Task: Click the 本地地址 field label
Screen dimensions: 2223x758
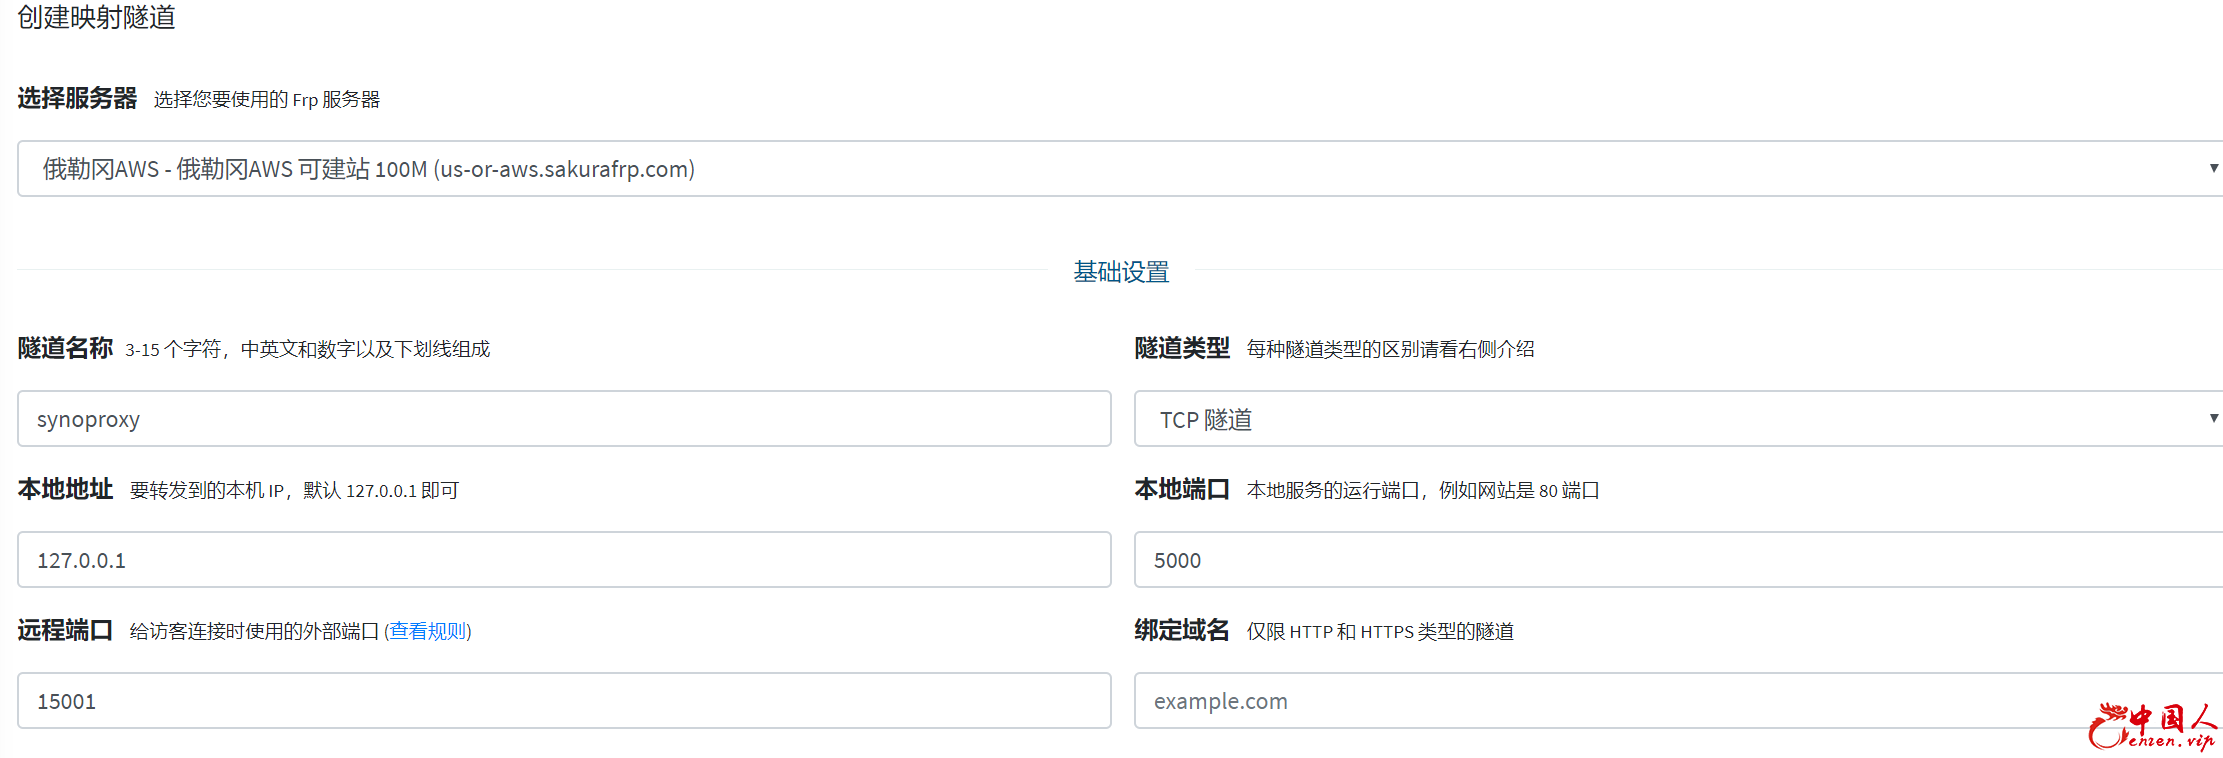Action: pyautogui.click(x=65, y=489)
